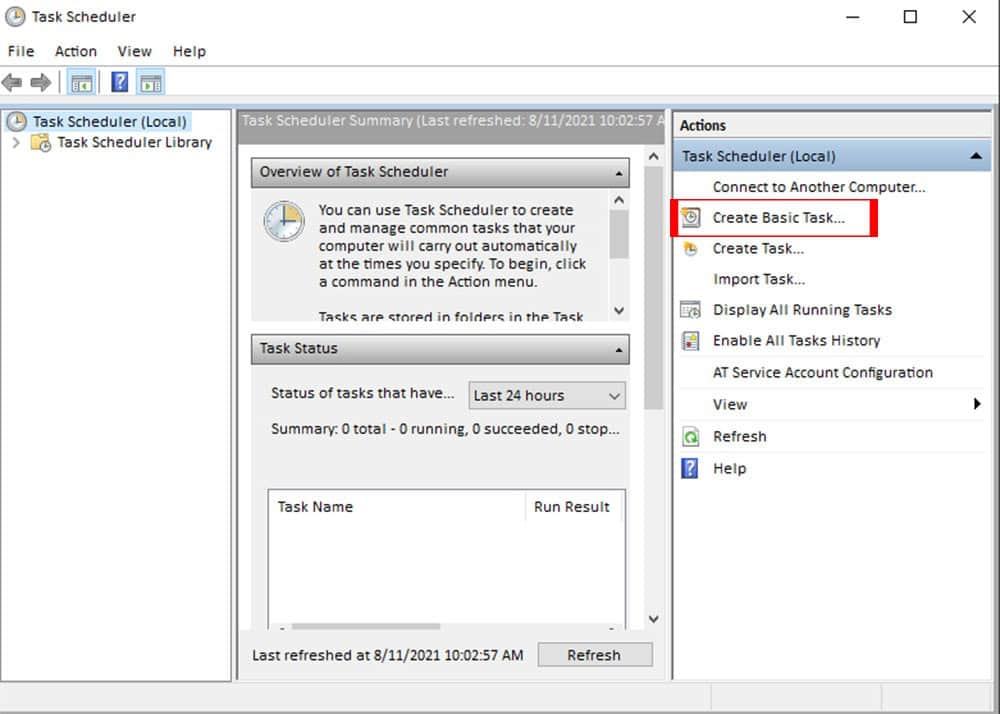Screen dimensions: 1000x714
Task: Click the Task Name column header
Action: [397, 506]
